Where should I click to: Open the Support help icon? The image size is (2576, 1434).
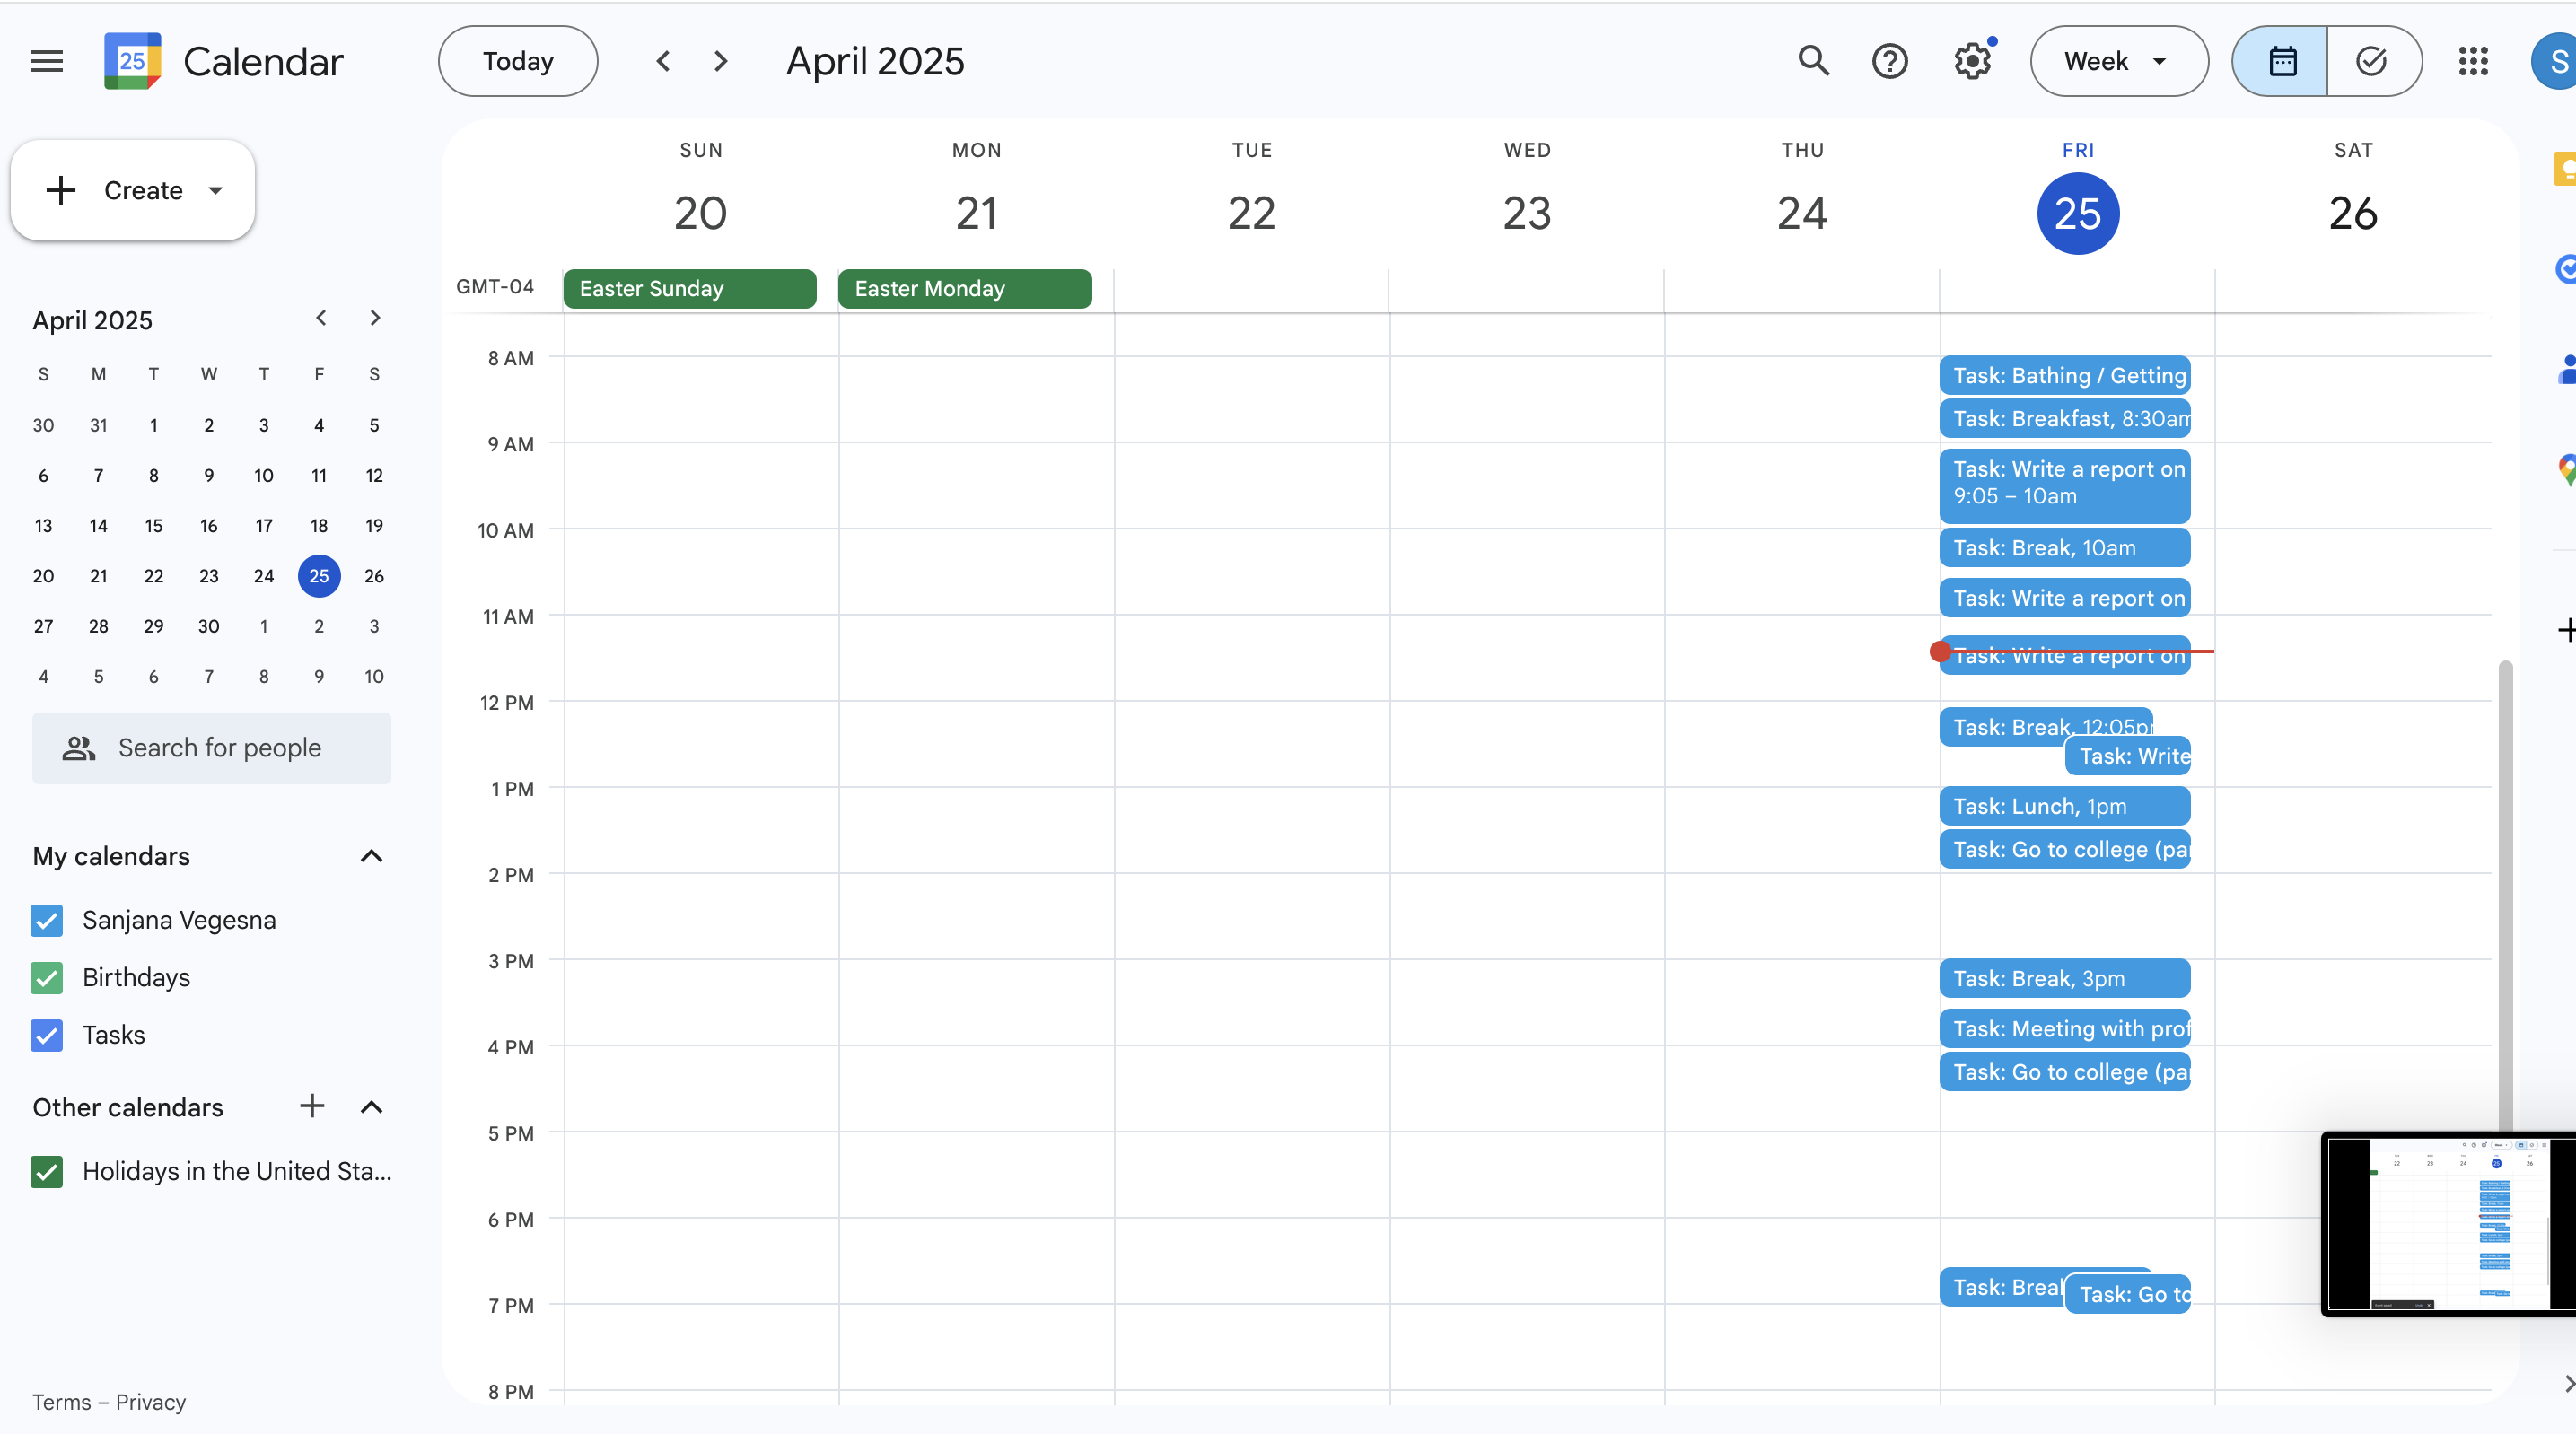1889,61
